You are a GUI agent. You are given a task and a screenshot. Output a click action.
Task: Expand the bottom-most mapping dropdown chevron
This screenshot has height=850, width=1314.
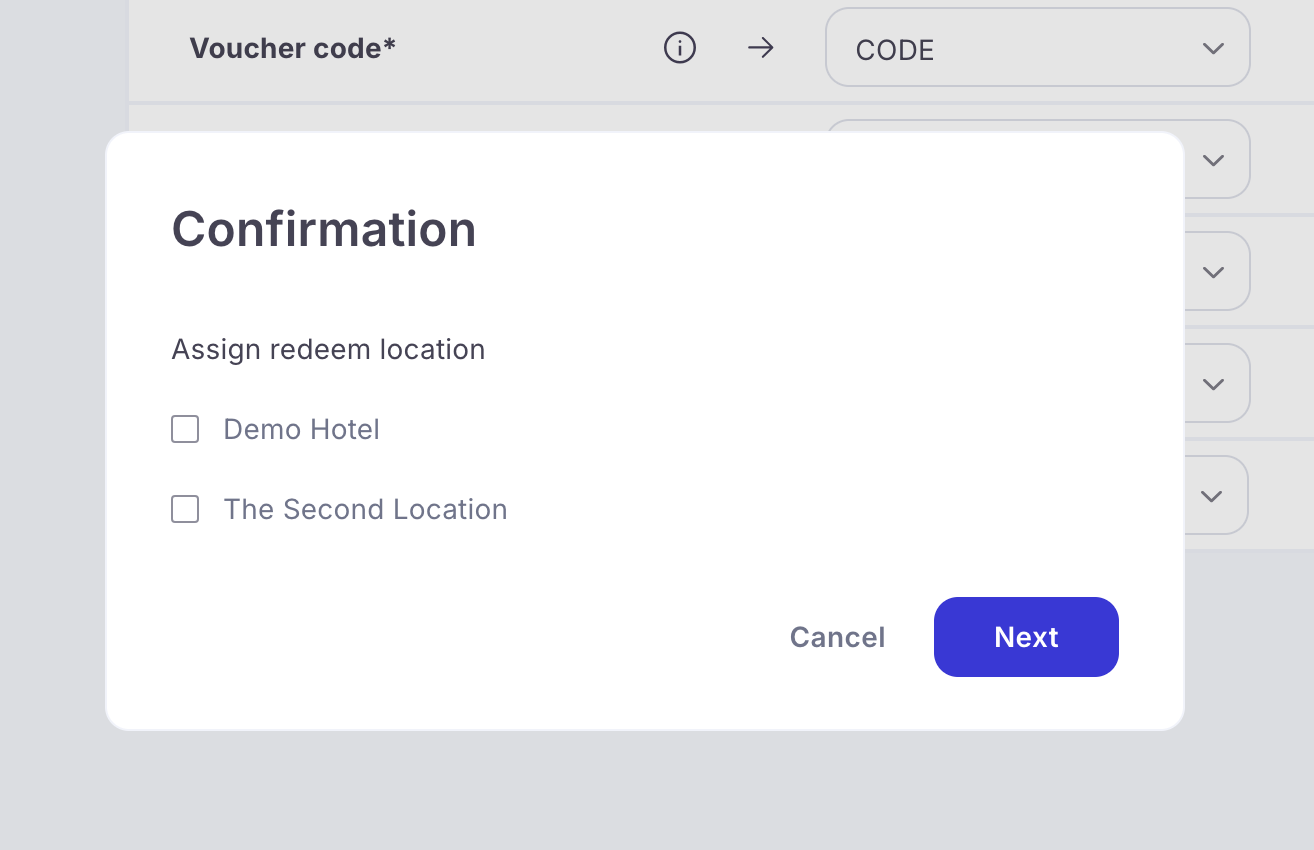1211,496
